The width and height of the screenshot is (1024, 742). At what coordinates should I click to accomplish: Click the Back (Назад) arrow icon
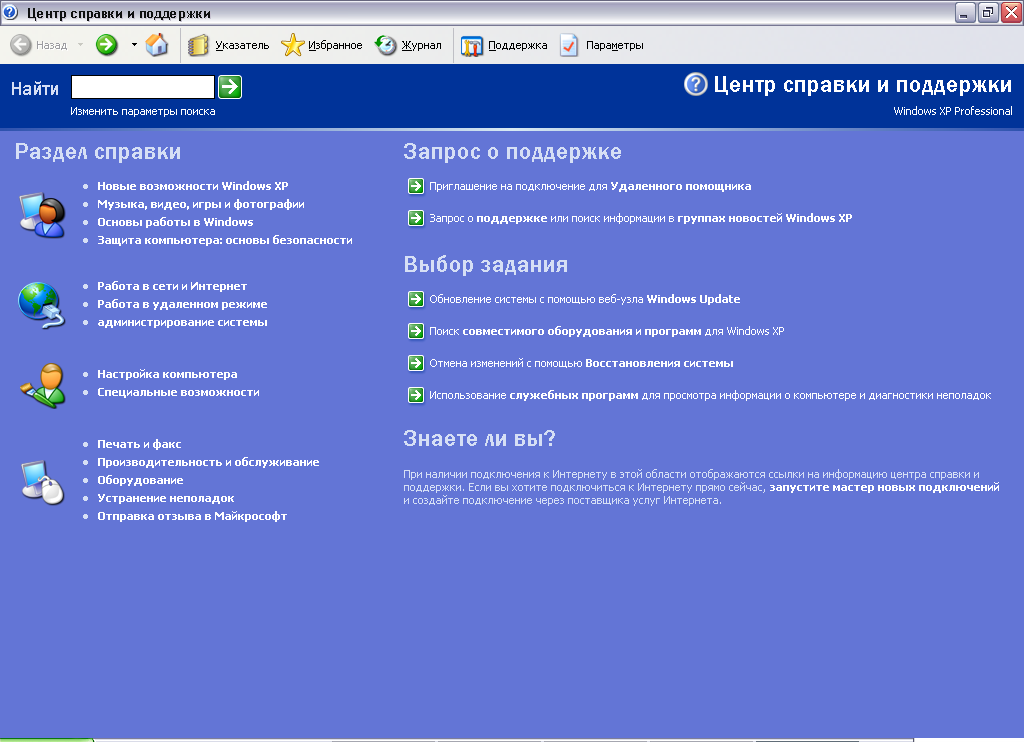(21, 44)
